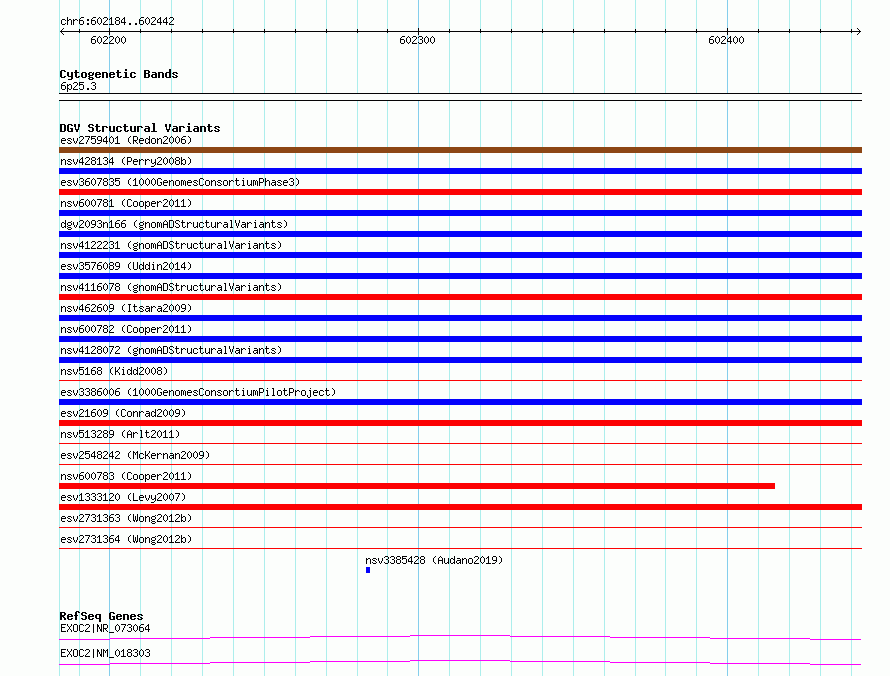
Task: Click the esv2759401 (Redon2006) variant label
Action: 126,140
